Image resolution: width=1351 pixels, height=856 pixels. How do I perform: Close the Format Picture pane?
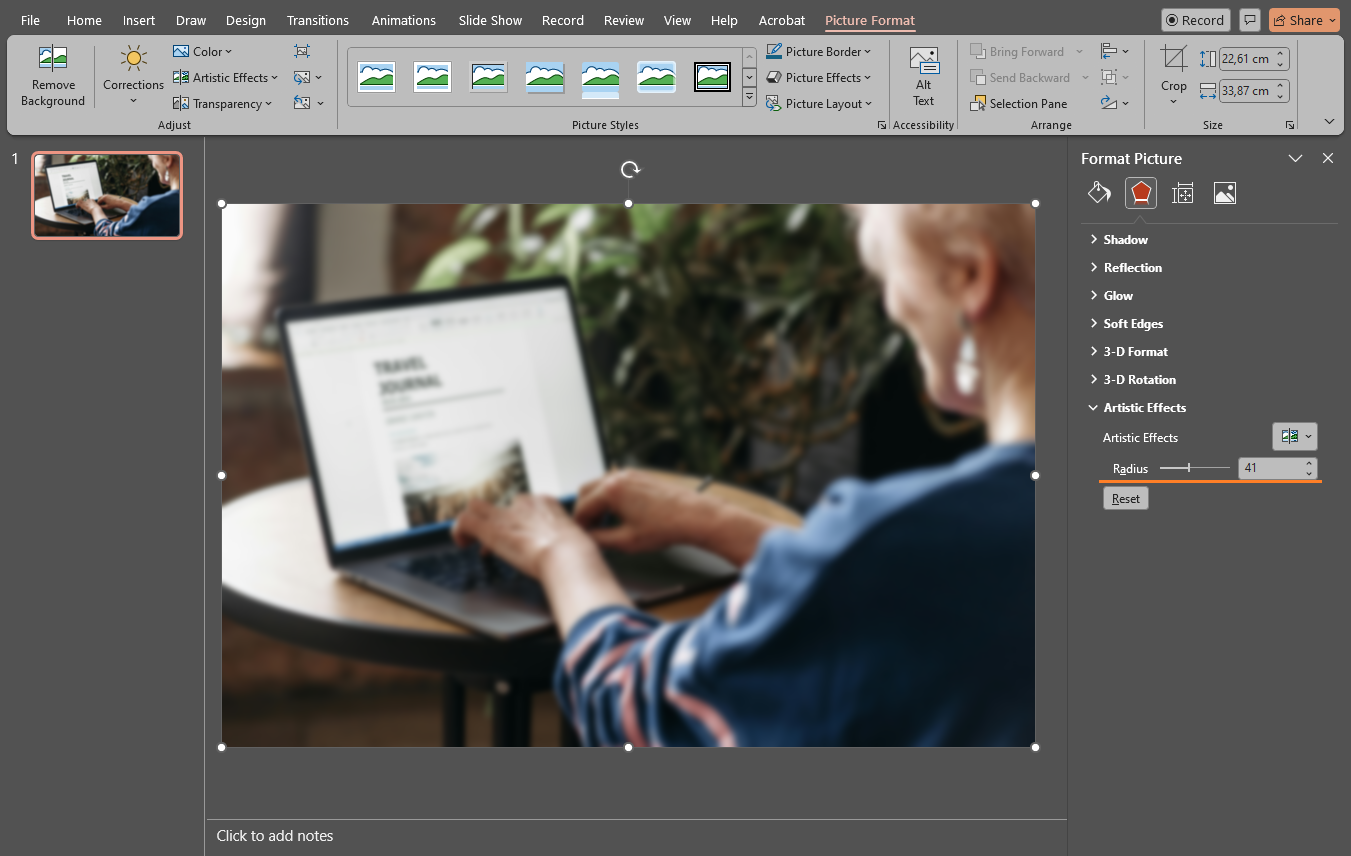[x=1328, y=158]
